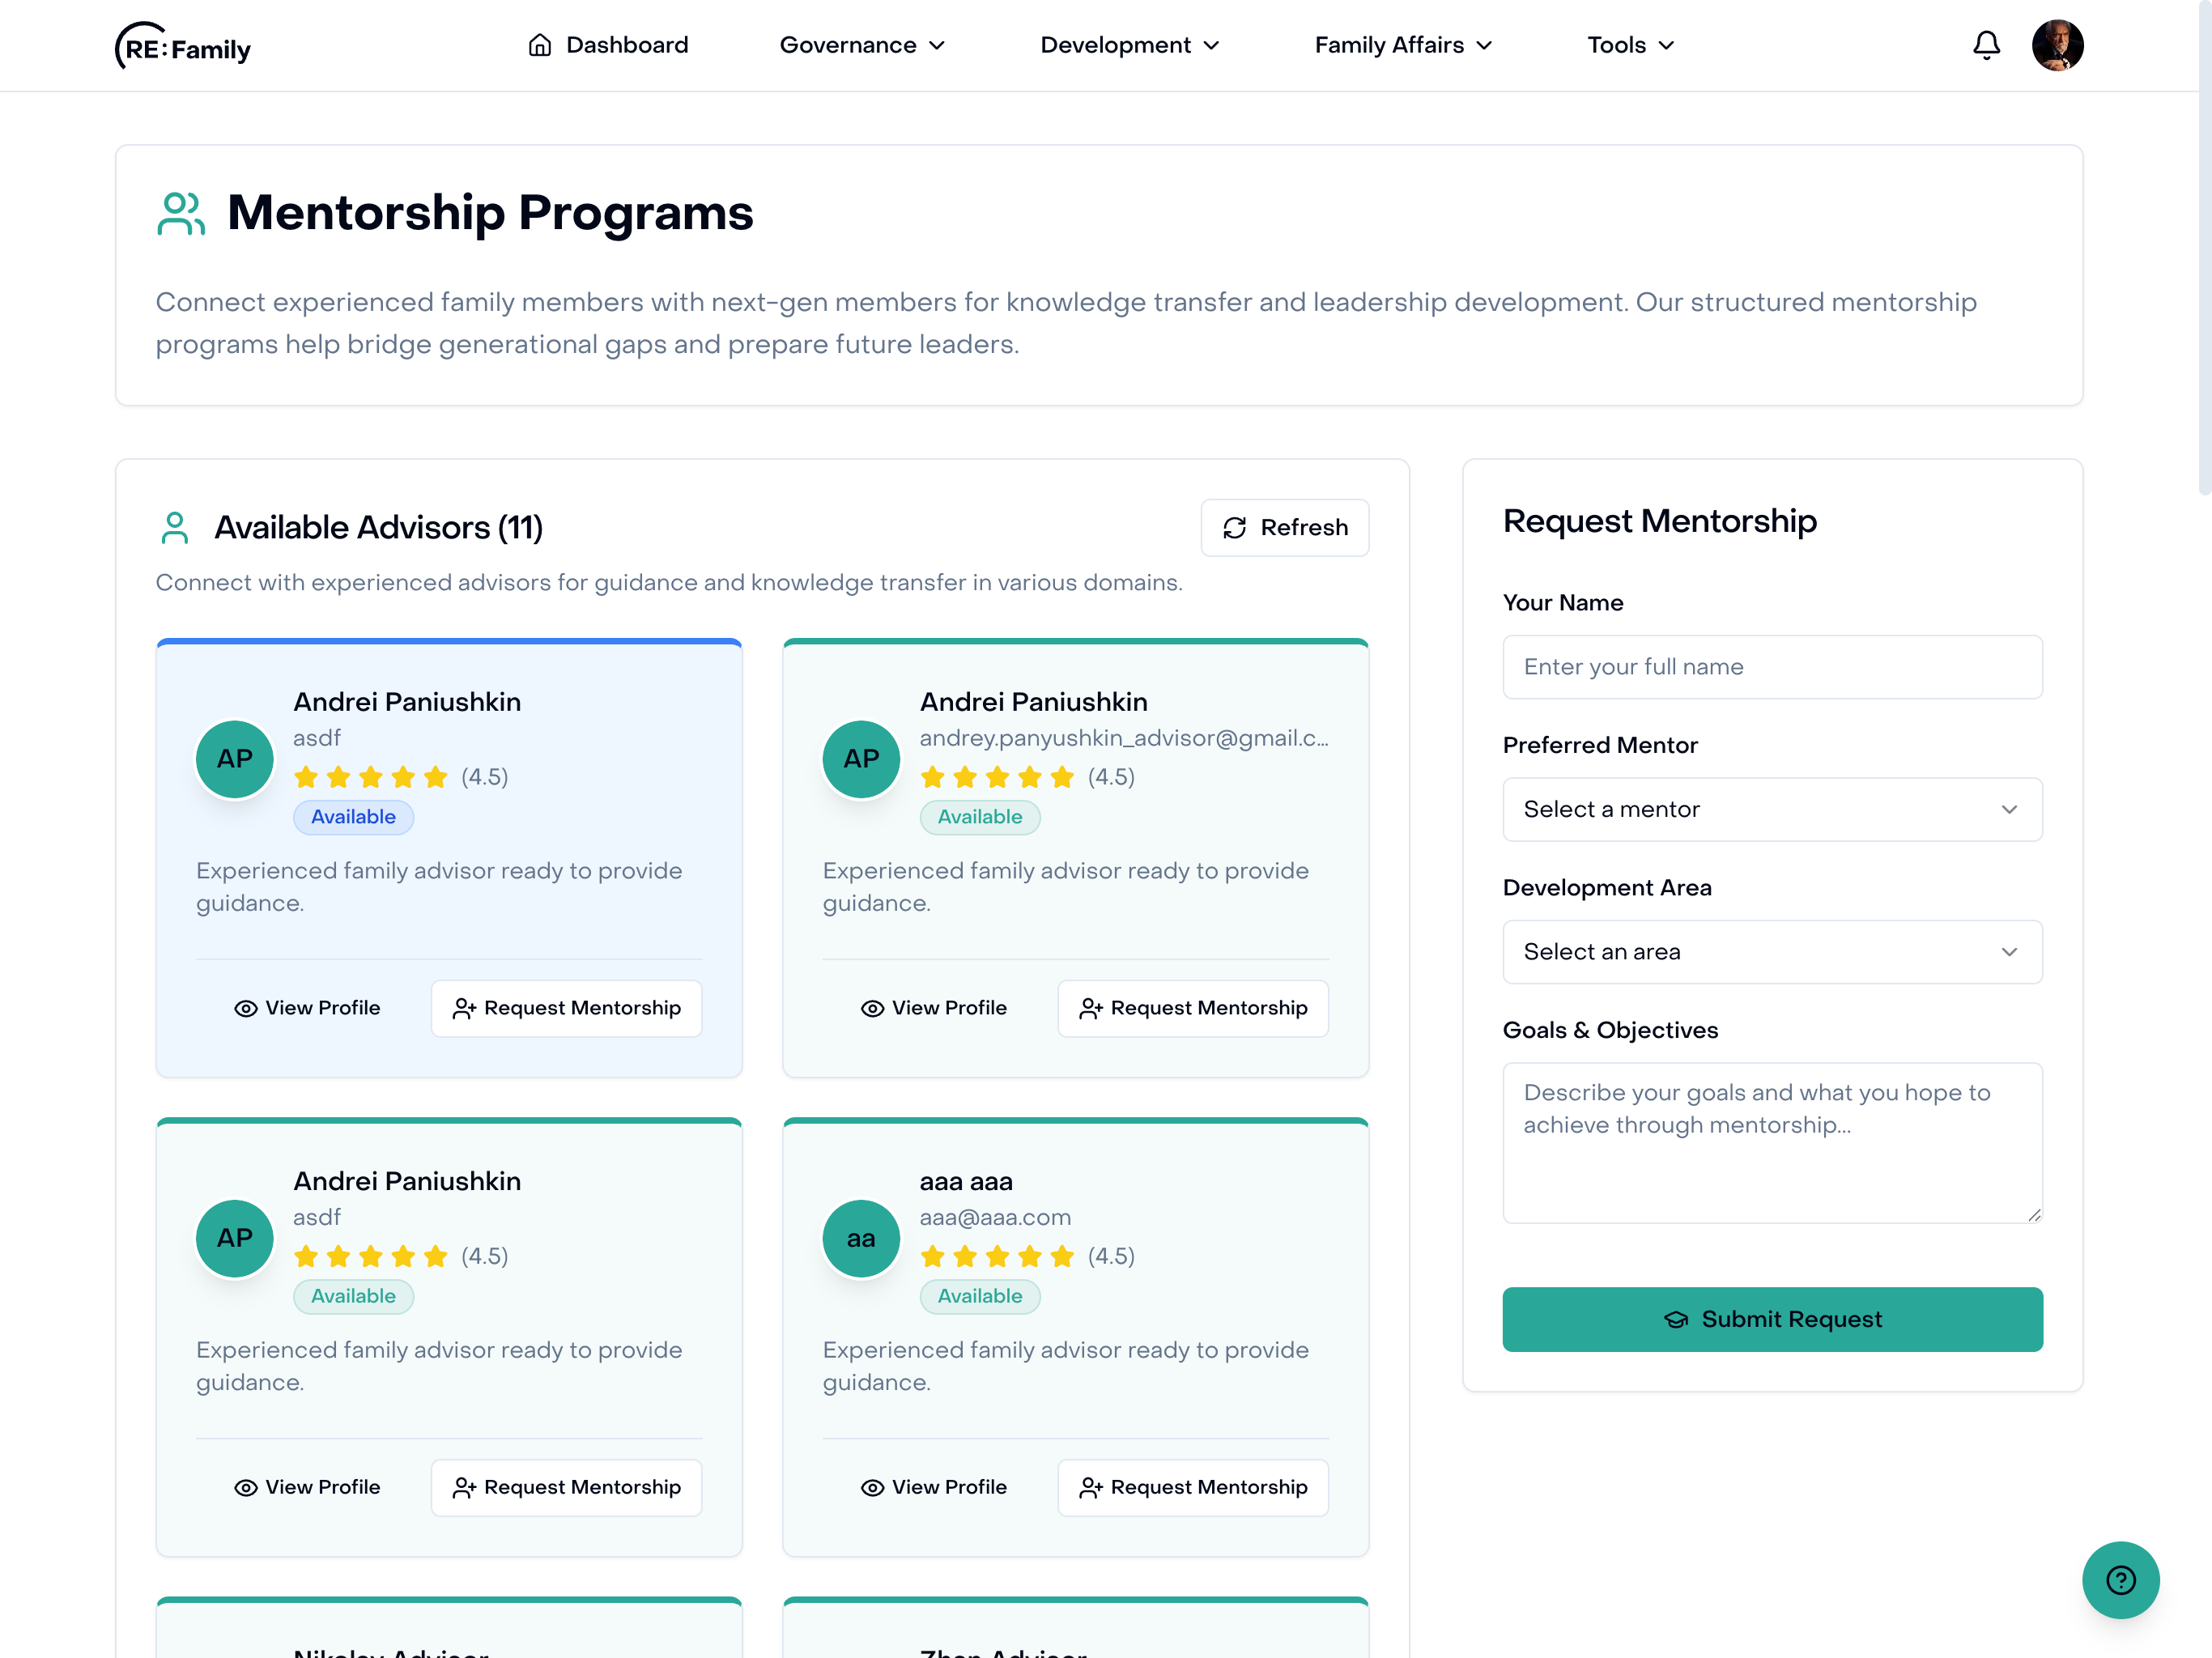Image resolution: width=2212 pixels, height=1658 pixels.
Task: Click the Request Mentorship form heading
Action: [1659, 521]
